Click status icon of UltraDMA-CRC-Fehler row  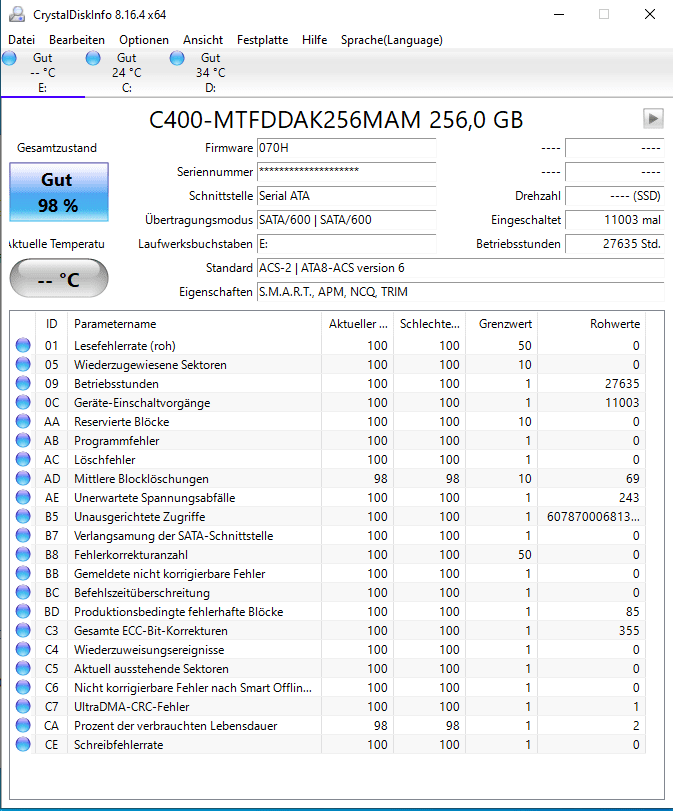pyautogui.click(x=23, y=706)
